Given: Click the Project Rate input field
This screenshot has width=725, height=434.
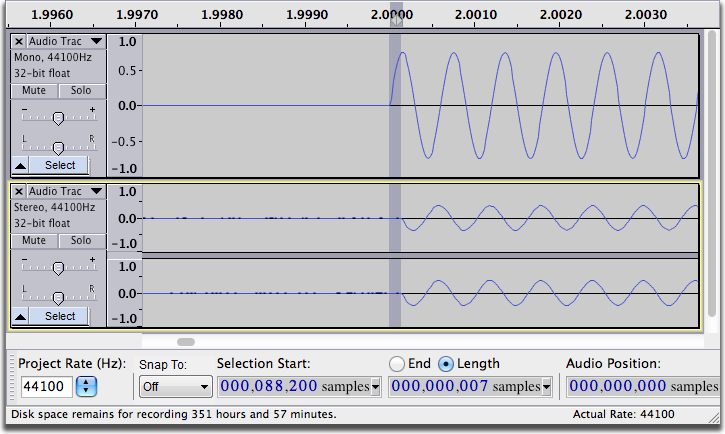Looking at the screenshot, I should (47, 386).
